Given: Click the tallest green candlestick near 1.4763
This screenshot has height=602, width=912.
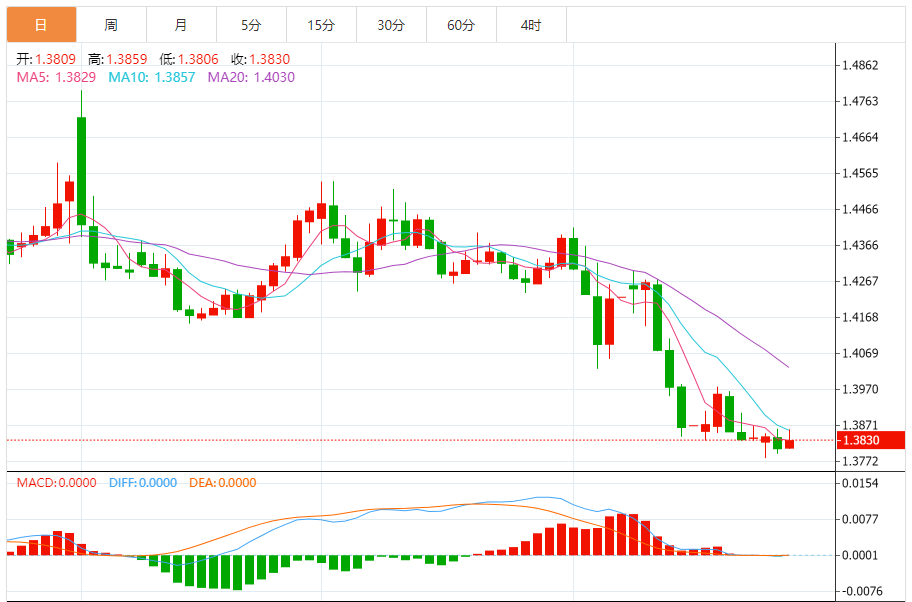Looking at the screenshot, I should click(81, 171).
